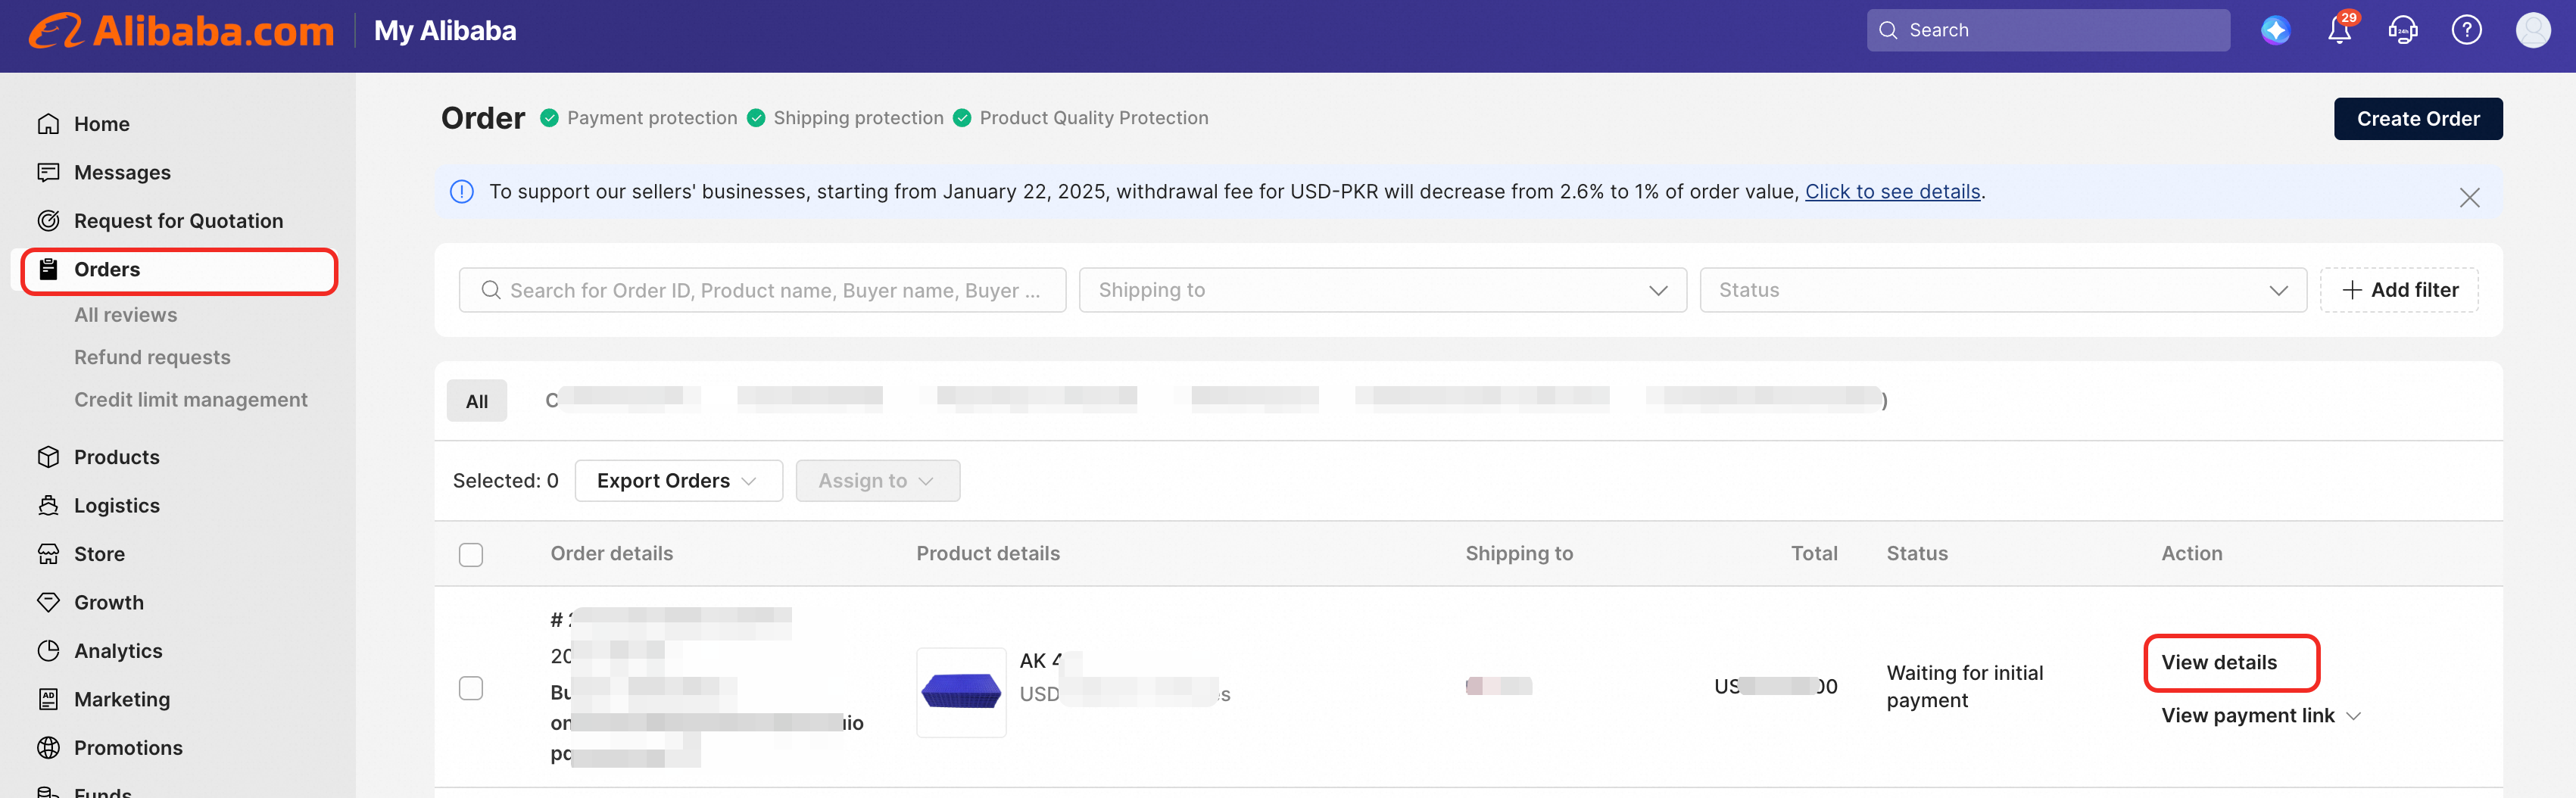Image resolution: width=2576 pixels, height=798 pixels.
Task: Dismiss the withdrawal fee announcement banner
Action: 2469,197
